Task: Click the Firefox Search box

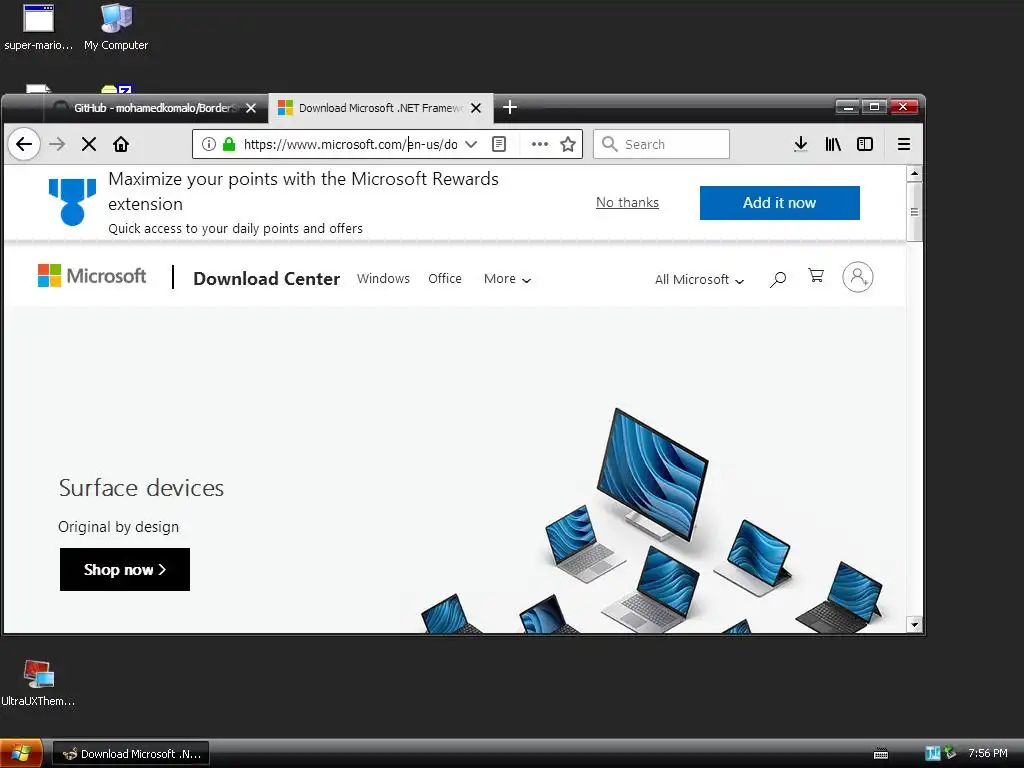Action: [661, 144]
